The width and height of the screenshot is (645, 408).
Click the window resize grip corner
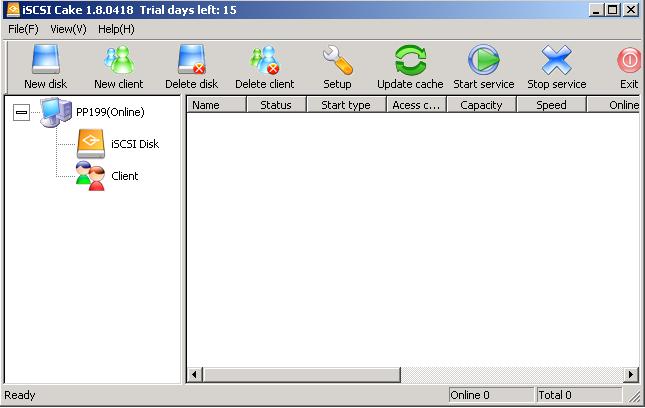633,396
